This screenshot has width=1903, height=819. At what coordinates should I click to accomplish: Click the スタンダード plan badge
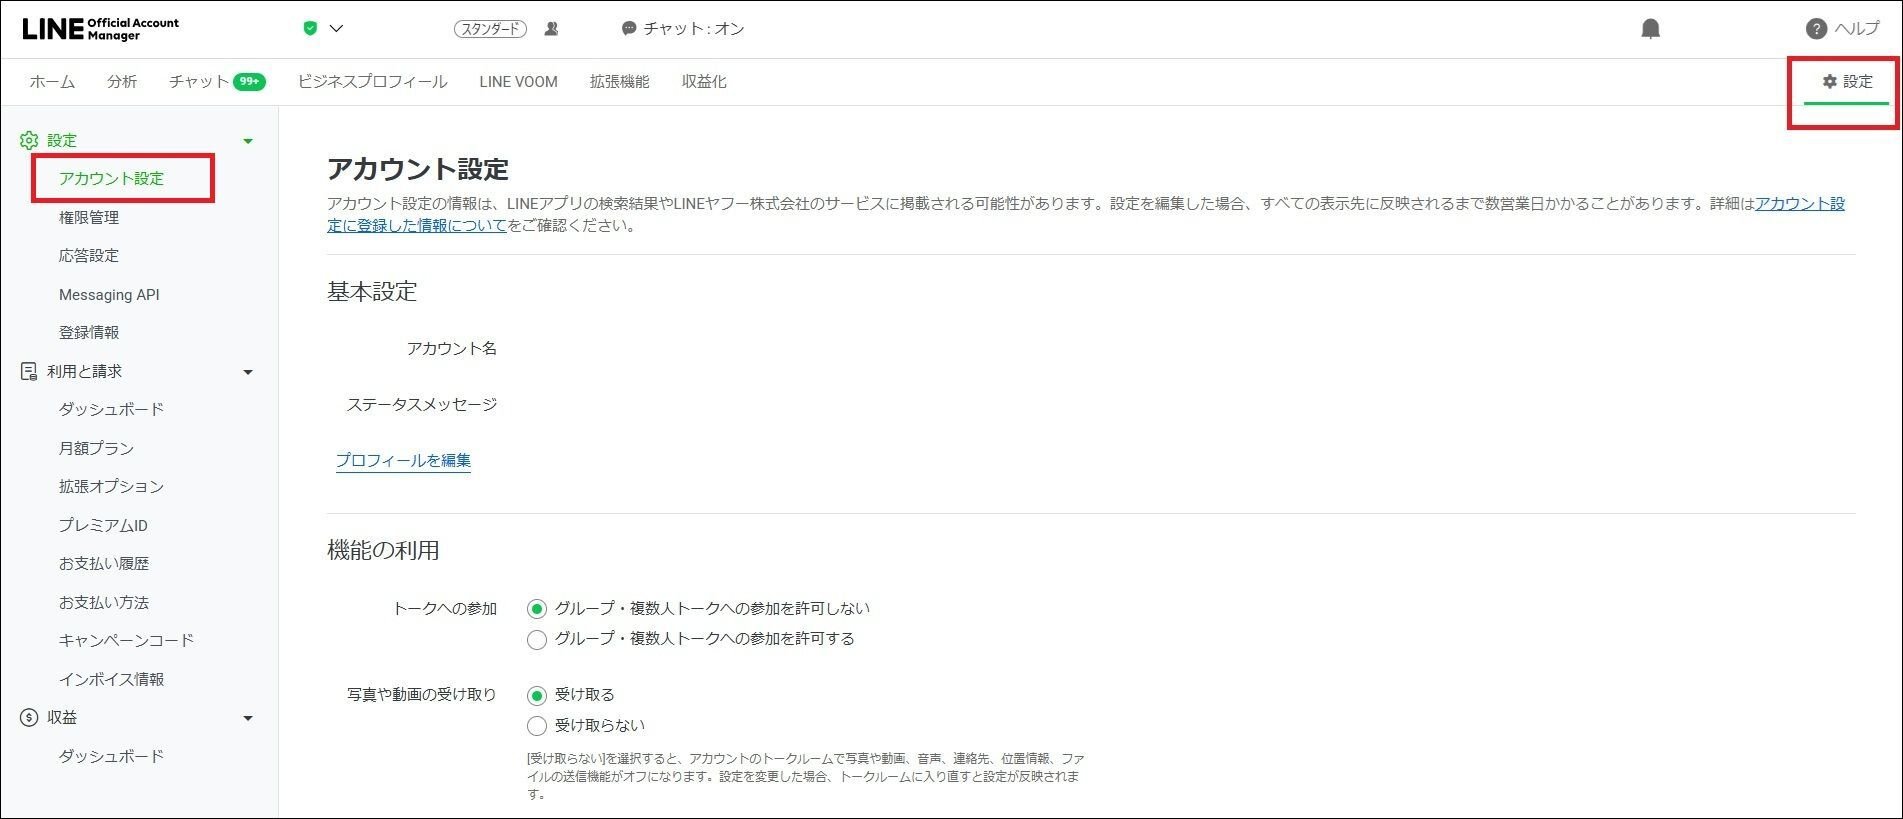[x=490, y=29]
